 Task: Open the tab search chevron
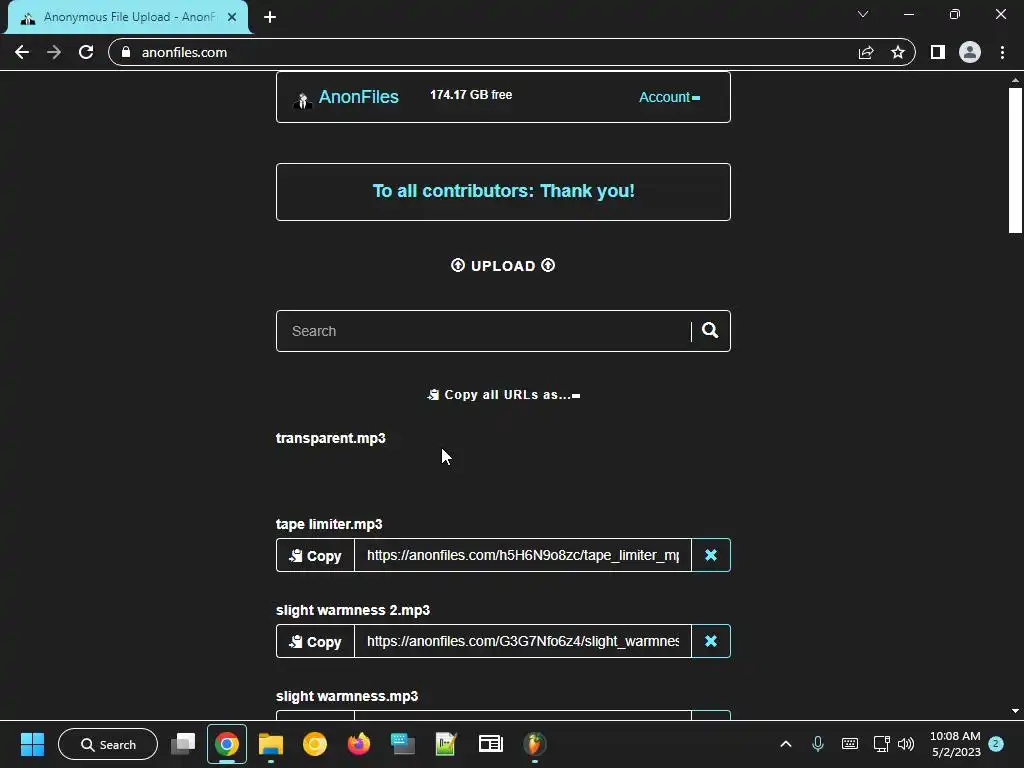863,14
